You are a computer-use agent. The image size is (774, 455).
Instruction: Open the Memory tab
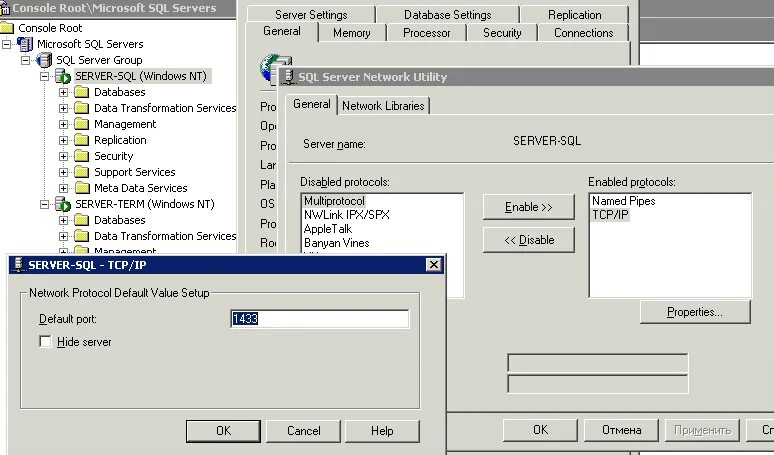pyautogui.click(x=351, y=33)
